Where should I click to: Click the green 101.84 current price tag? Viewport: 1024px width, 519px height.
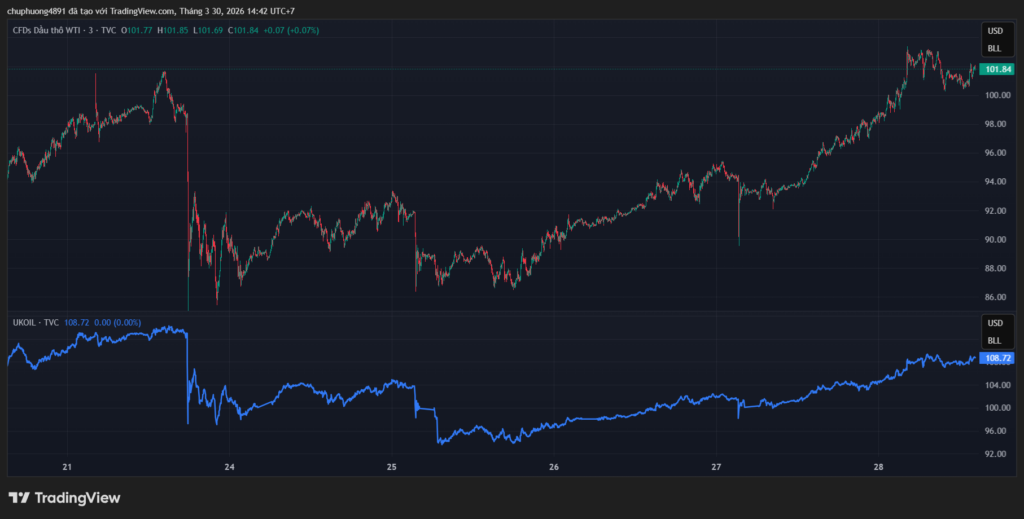tap(998, 69)
